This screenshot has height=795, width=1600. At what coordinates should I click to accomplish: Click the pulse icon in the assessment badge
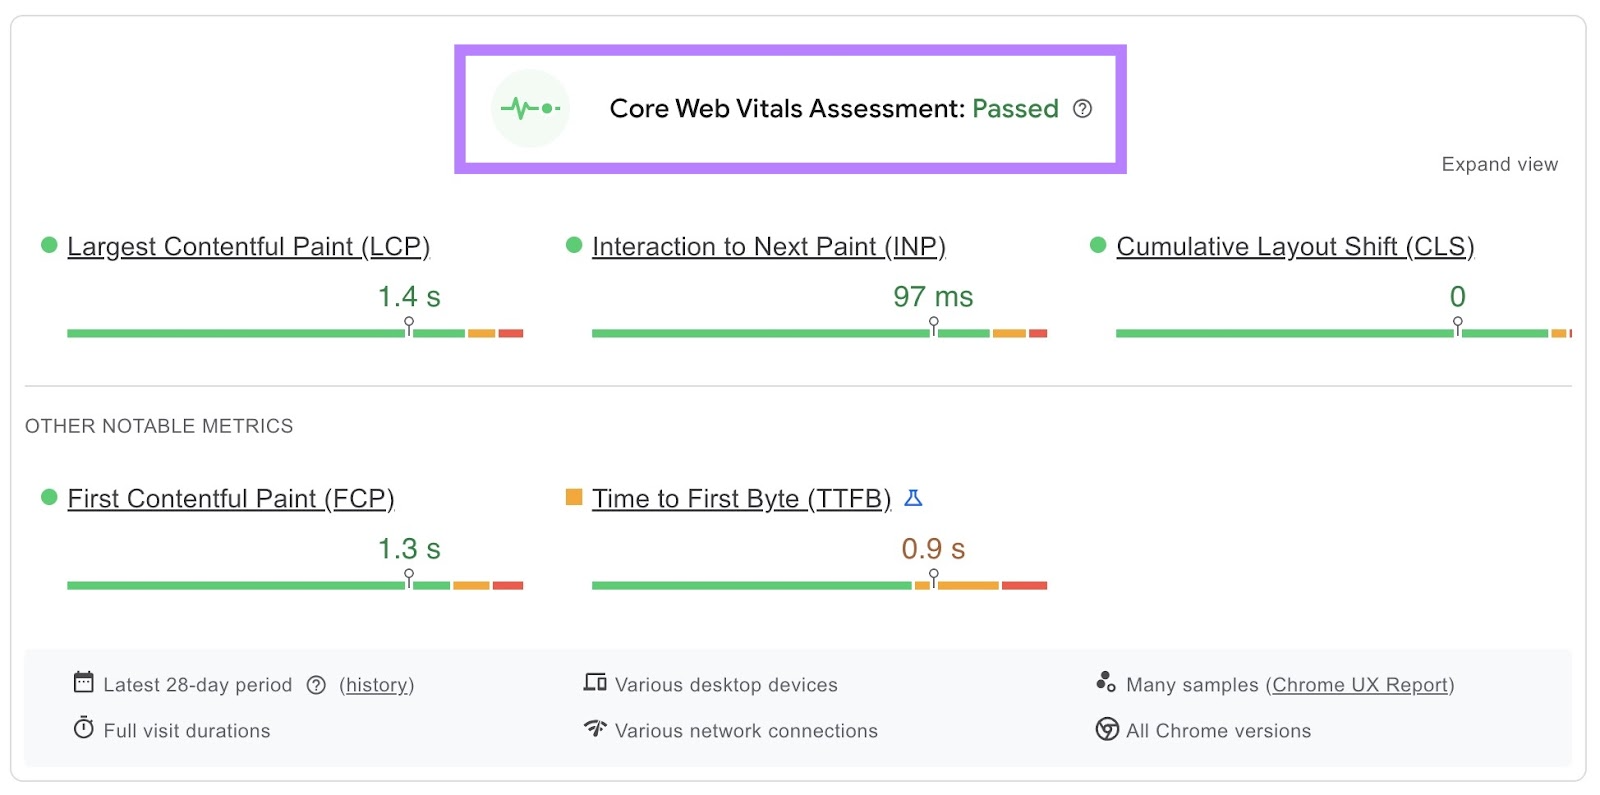tap(530, 108)
